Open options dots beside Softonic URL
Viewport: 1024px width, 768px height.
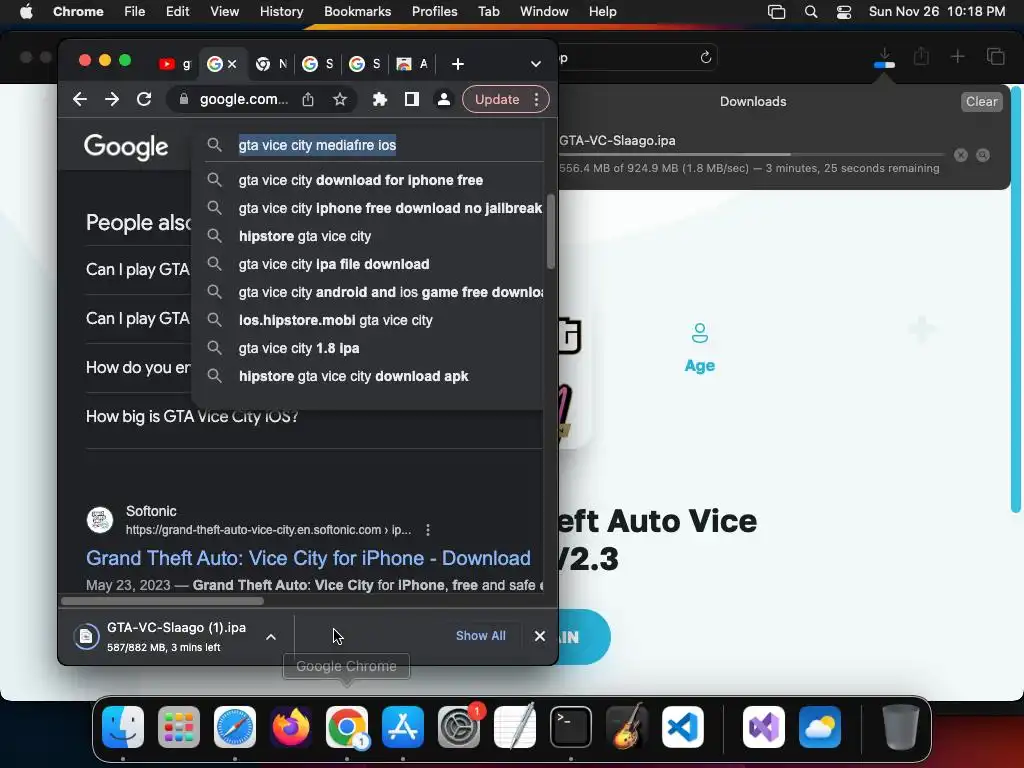428,530
